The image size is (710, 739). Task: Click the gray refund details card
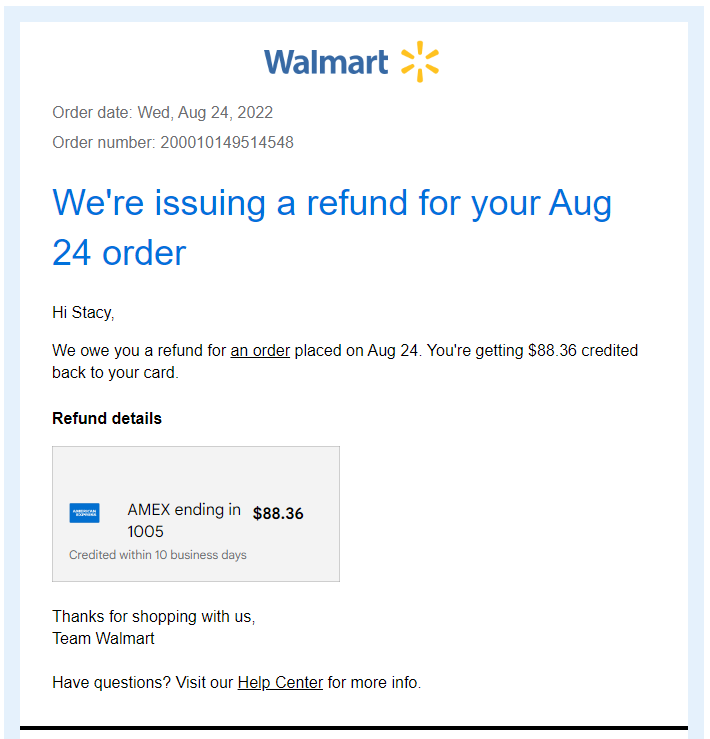tap(196, 514)
